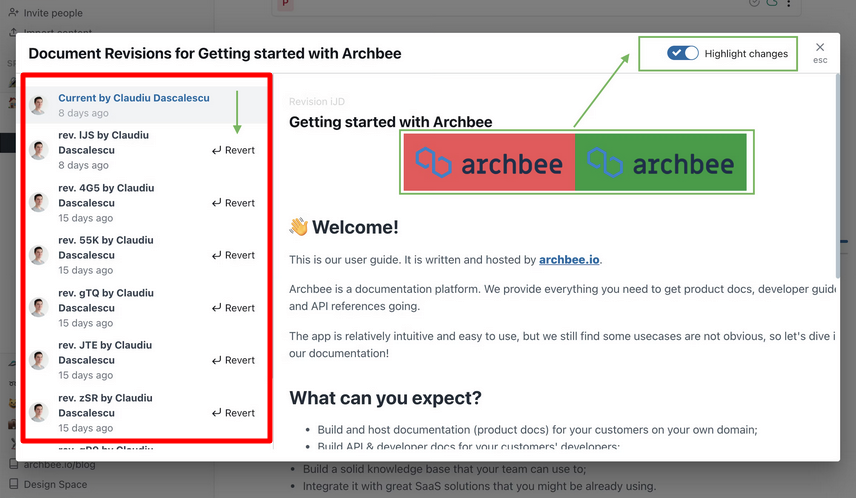
Task: Click avatar next to rev. JTE
Action: tap(39, 360)
